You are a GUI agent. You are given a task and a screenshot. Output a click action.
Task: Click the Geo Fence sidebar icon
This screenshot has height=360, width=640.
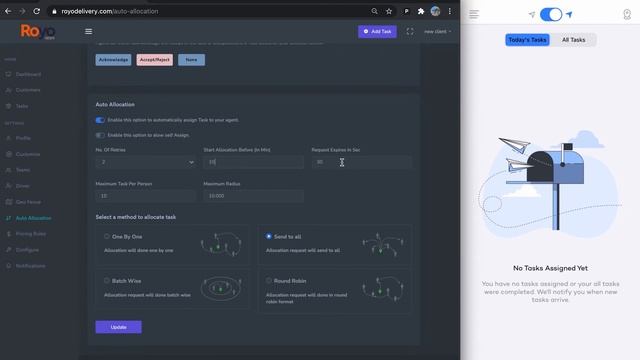[9, 202]
